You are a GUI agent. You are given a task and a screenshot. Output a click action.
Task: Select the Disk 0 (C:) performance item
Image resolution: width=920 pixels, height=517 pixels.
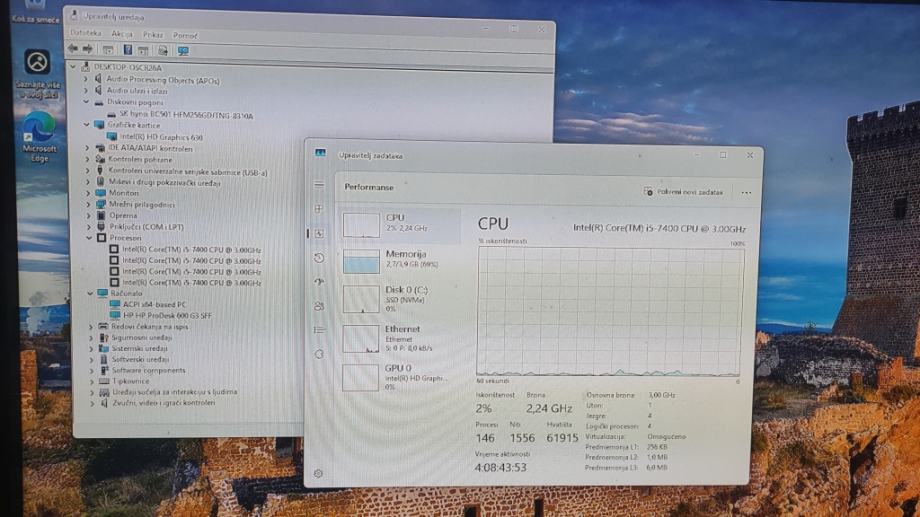(401, 298)
